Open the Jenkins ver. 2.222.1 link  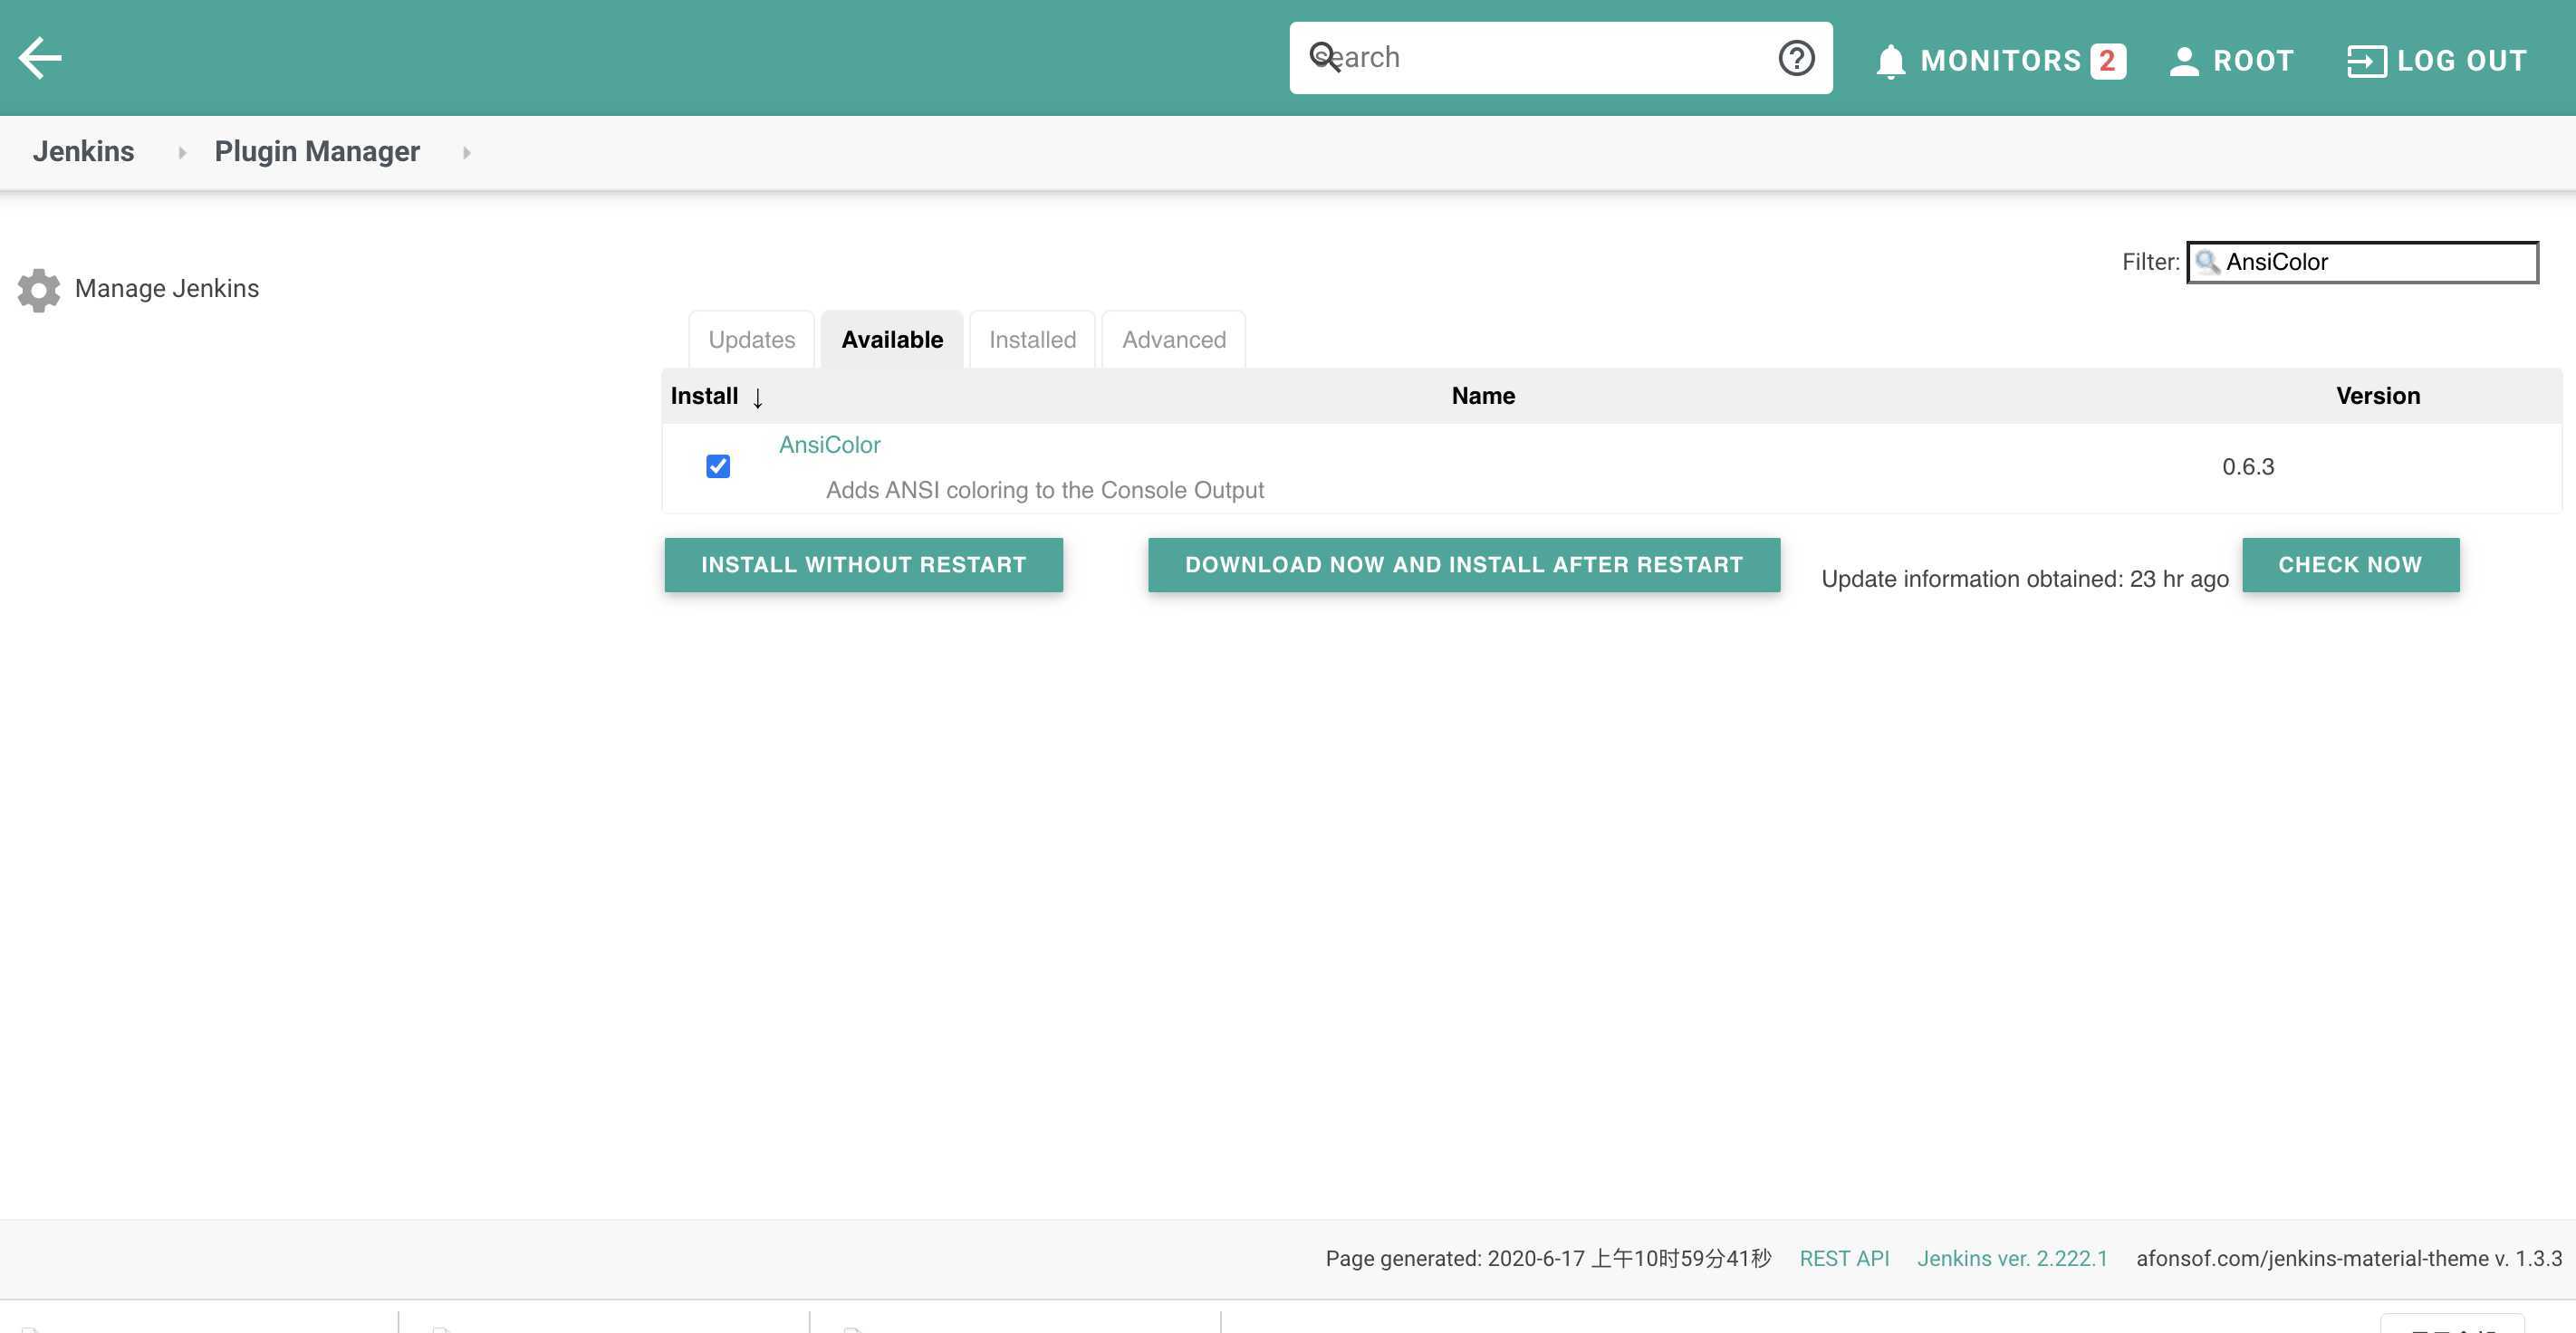(2012, 1259)
